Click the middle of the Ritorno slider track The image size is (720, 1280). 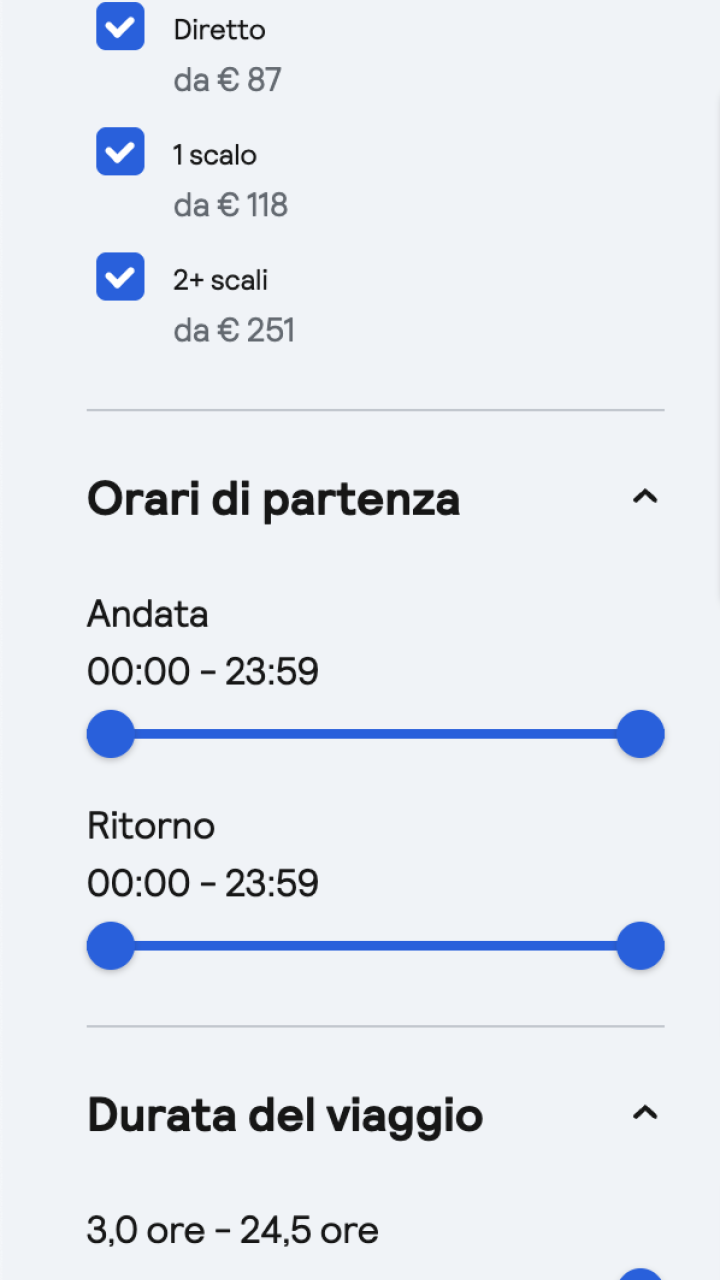[375, 946]
